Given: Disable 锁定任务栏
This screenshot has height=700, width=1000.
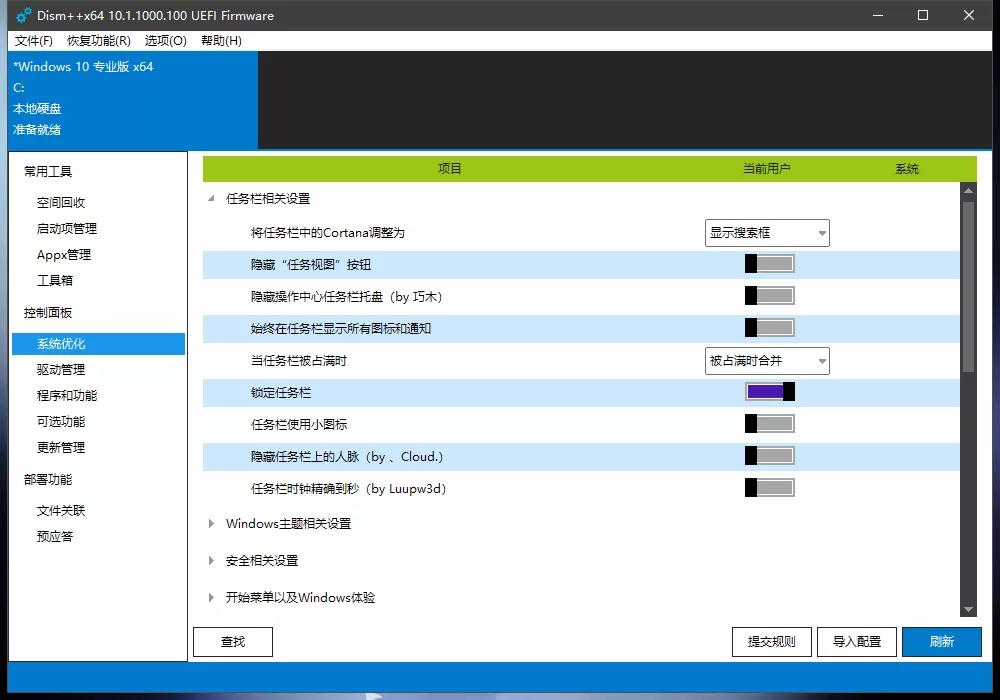Looking at the screenshot, I should coord(768,391).
